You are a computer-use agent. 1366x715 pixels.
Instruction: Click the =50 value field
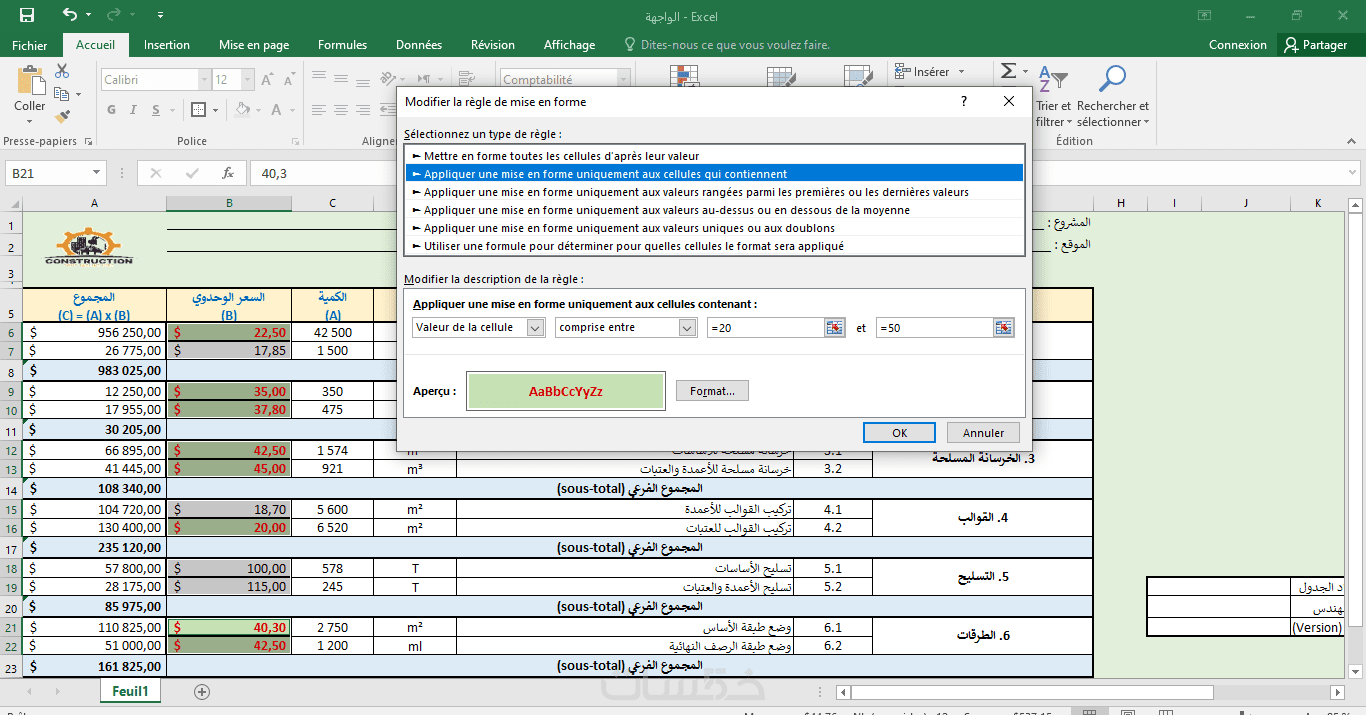click(934, 328)
